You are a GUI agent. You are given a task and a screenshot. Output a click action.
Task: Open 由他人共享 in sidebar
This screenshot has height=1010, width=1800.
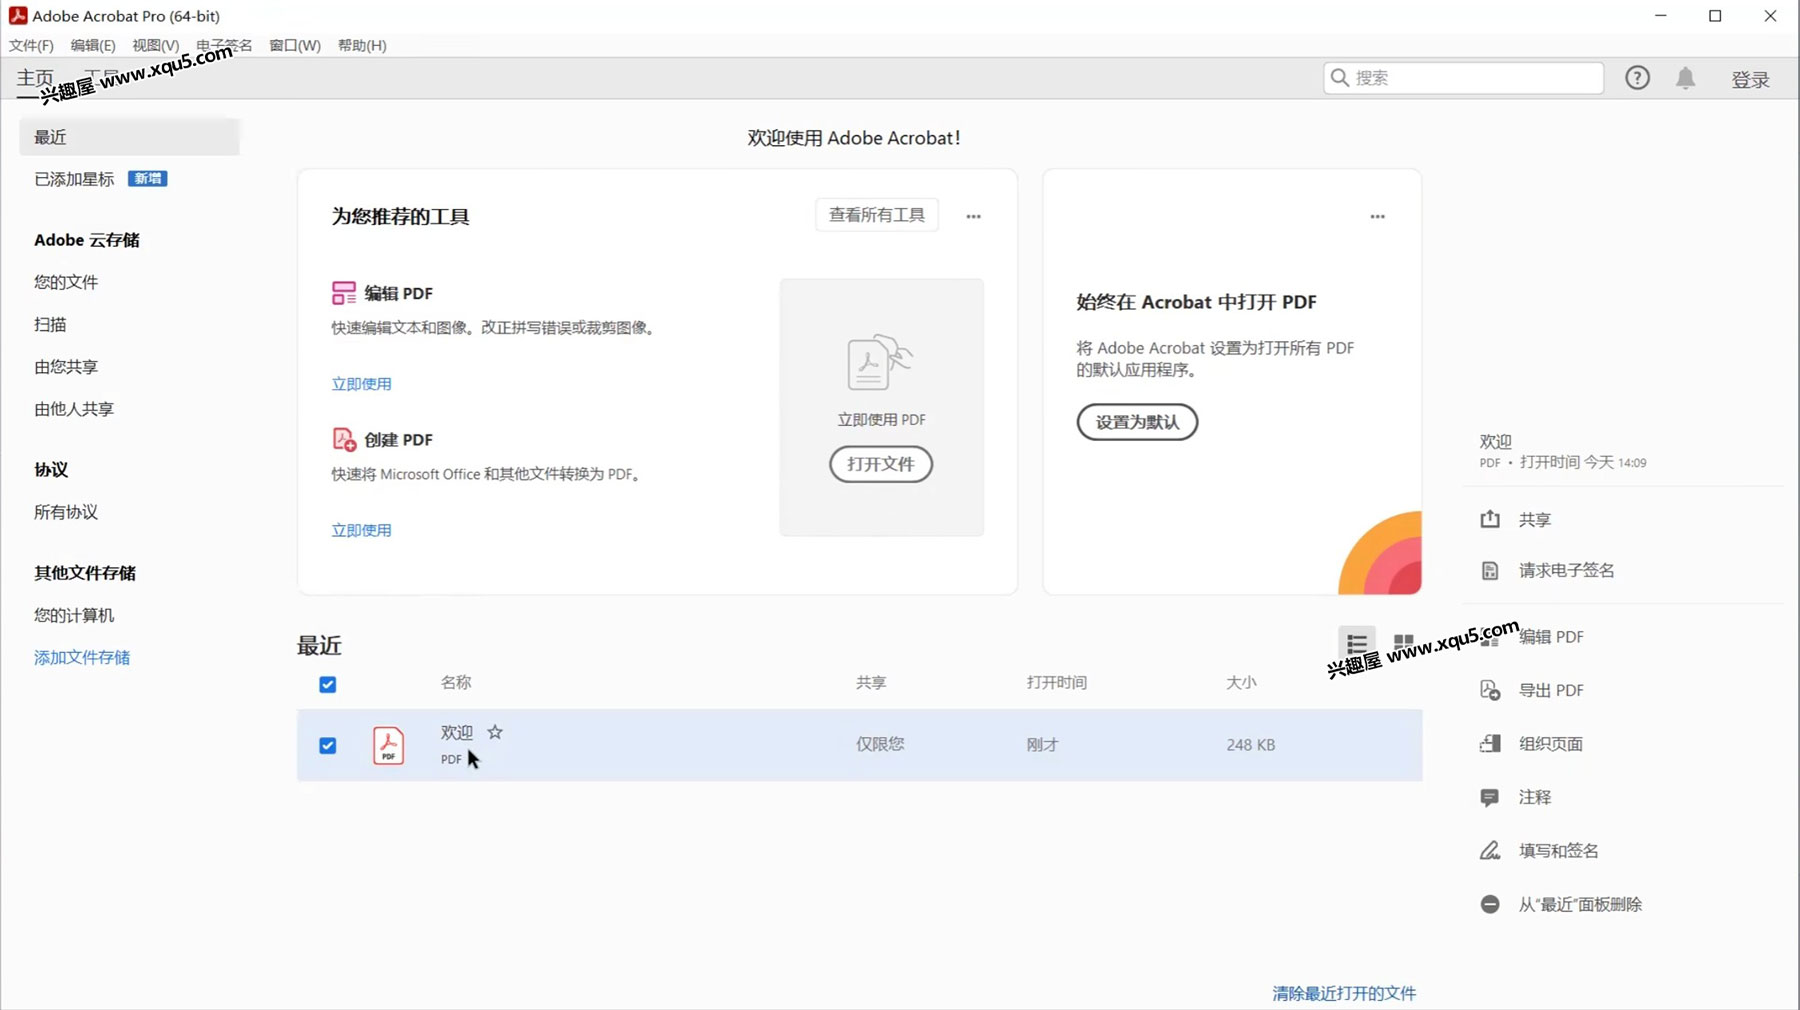coord(74,409)
